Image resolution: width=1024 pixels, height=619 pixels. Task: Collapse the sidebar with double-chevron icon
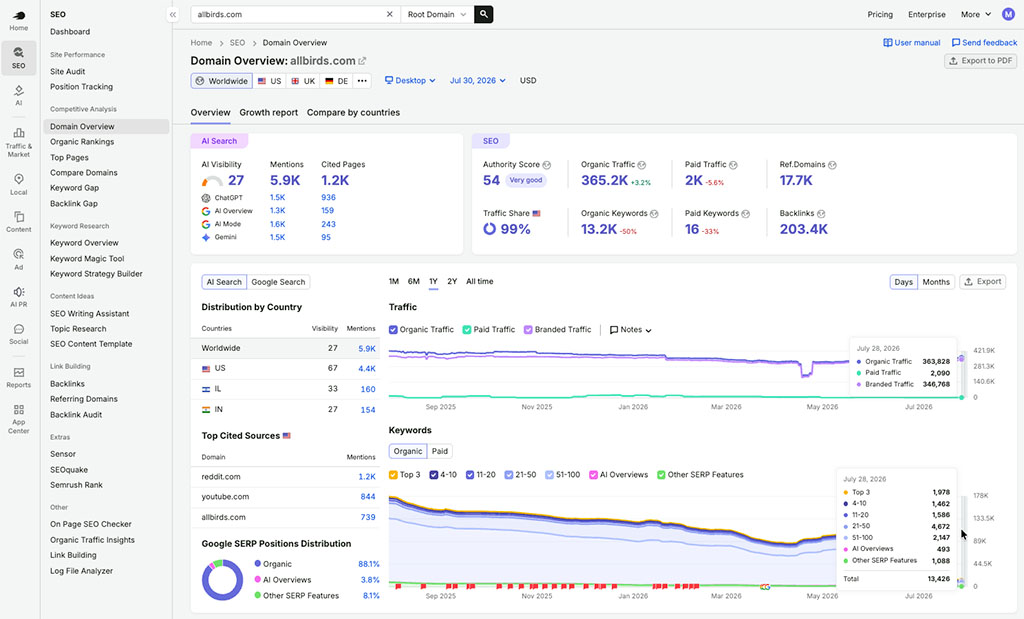pyautogui.click(x=172, y=14)
